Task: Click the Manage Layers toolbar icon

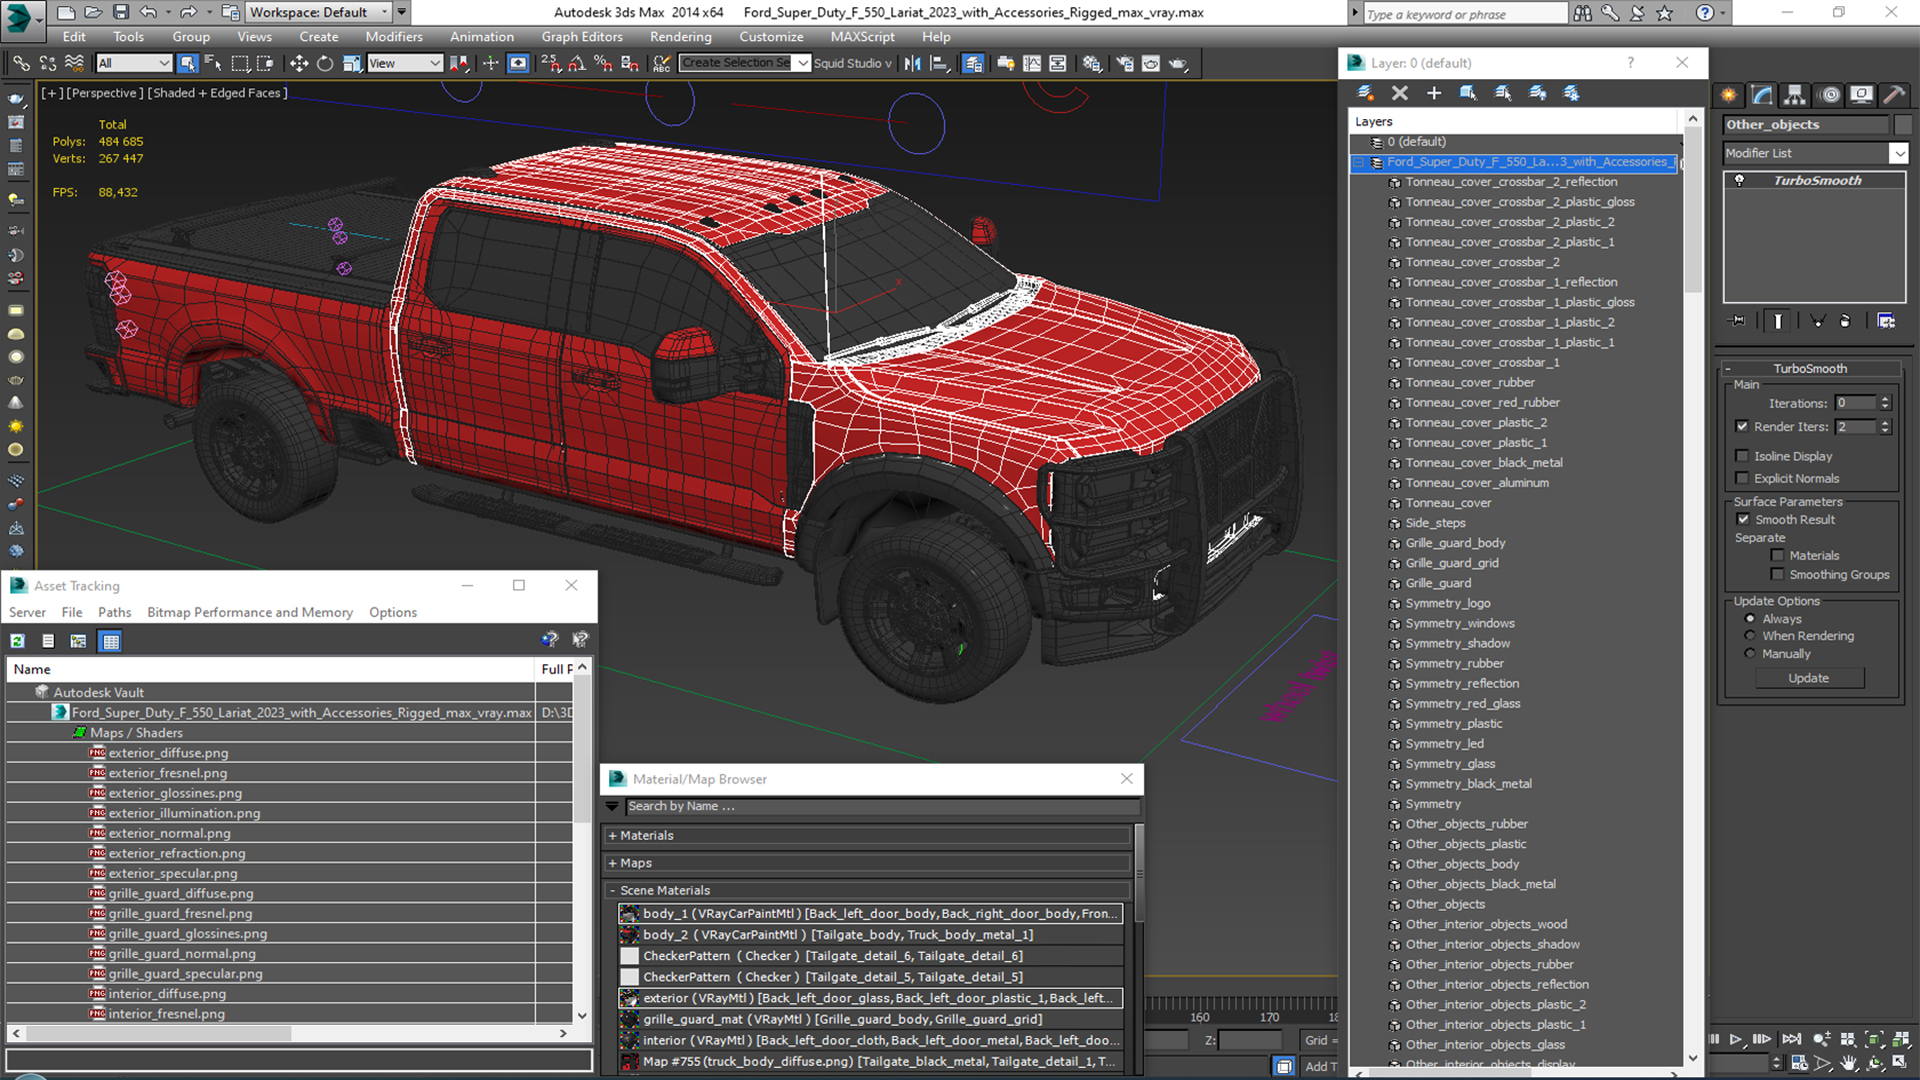Action: click(x=972, y=63)
